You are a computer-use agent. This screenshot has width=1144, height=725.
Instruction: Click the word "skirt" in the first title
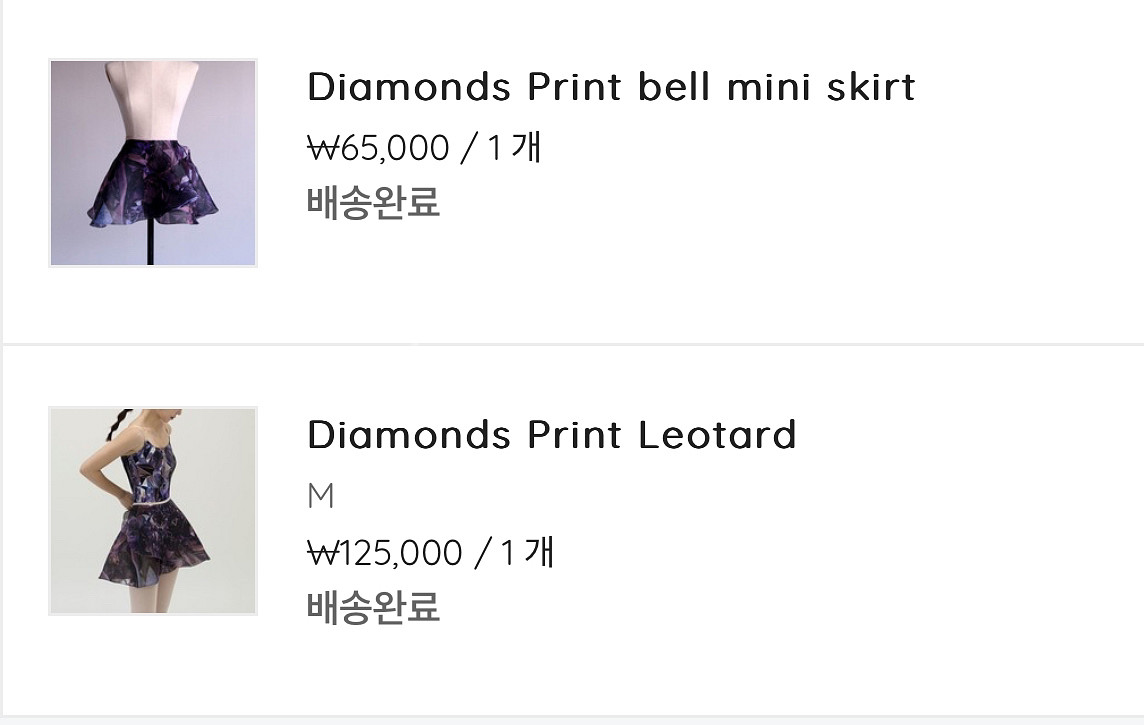point(870,87)
